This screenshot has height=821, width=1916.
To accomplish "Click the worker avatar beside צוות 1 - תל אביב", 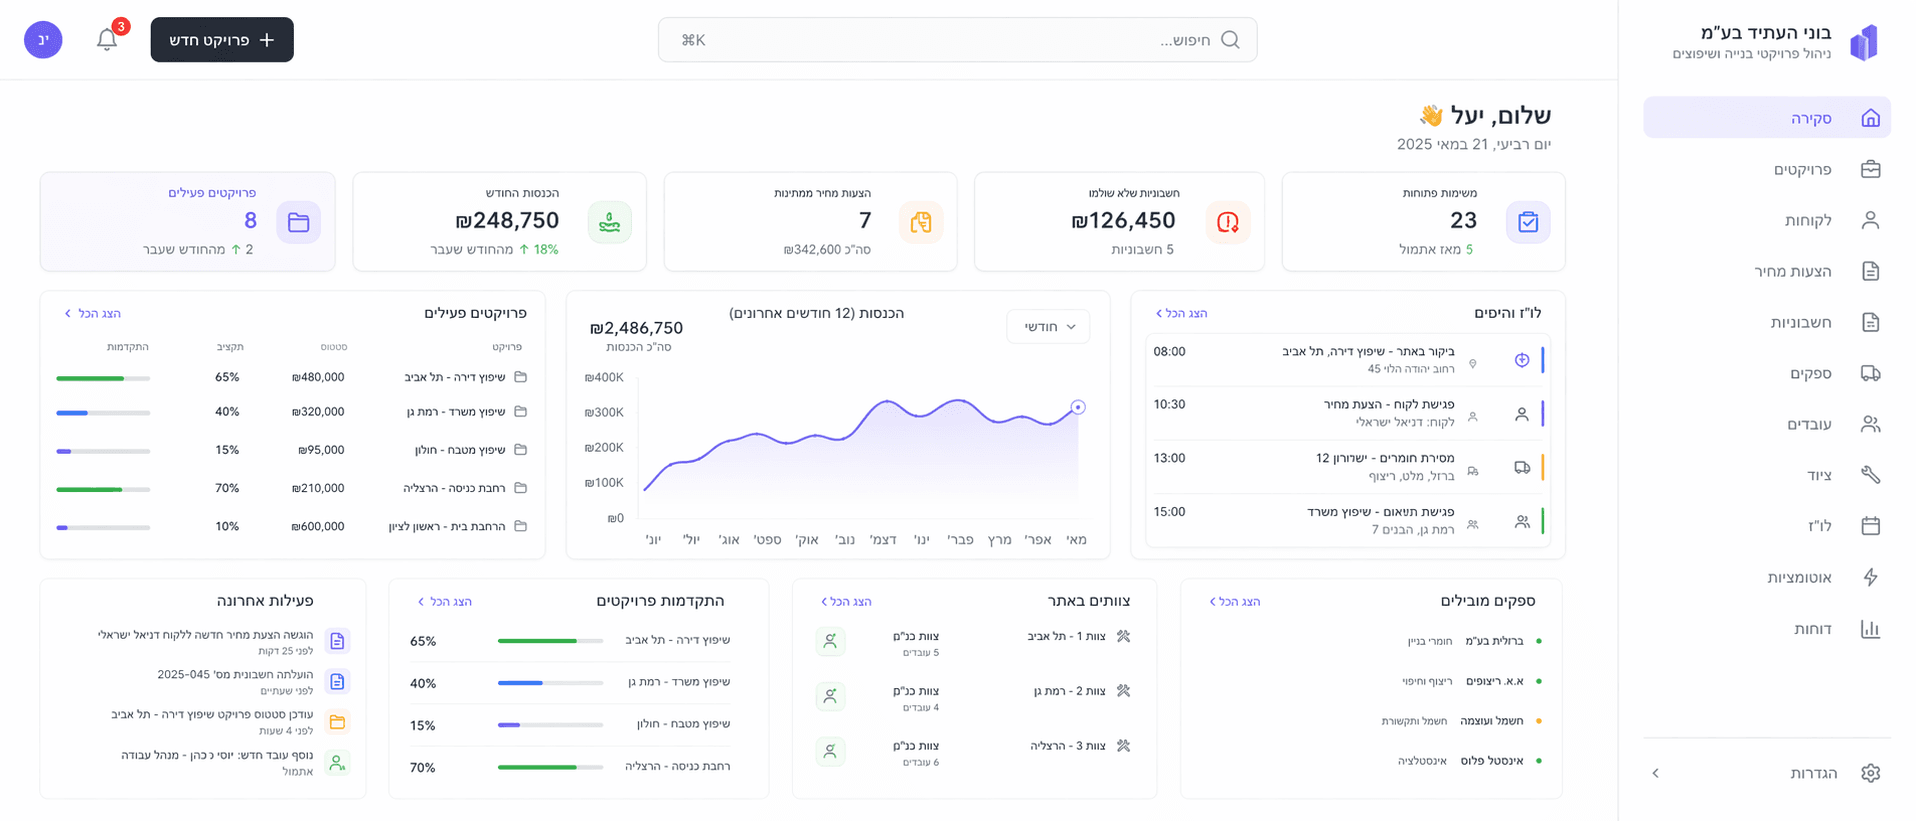I will (830, 641).
